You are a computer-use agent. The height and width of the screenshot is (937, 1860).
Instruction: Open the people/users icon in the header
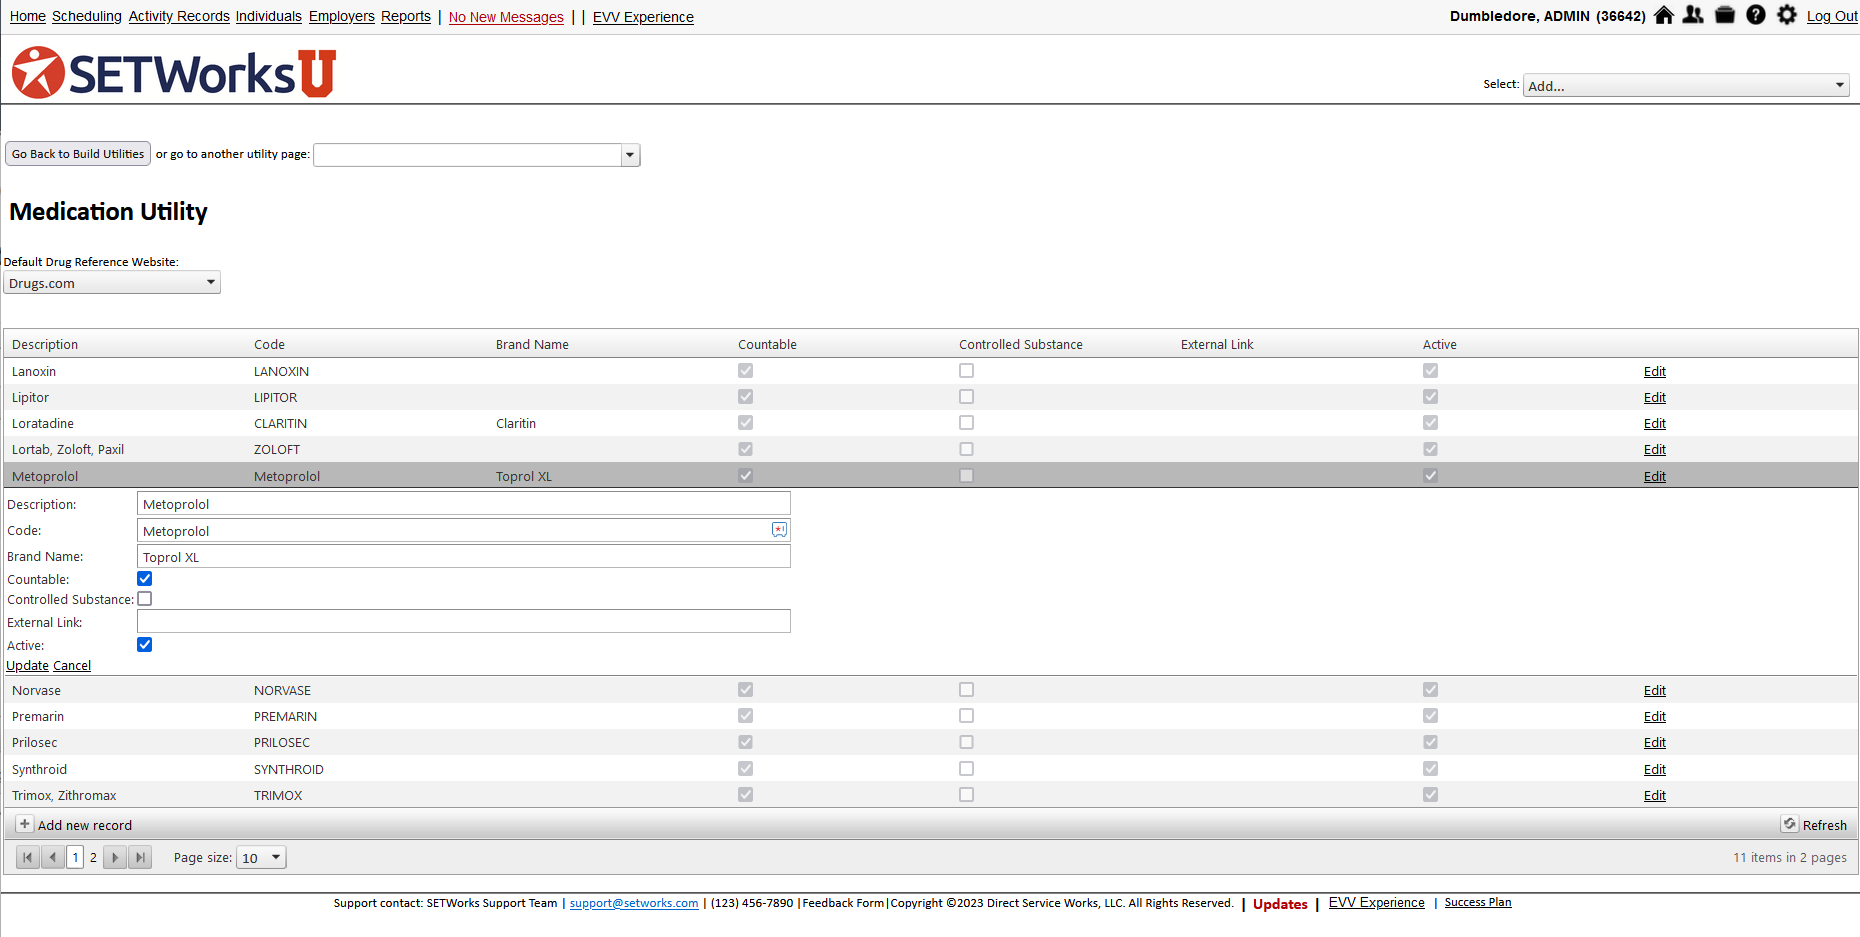click(x=1693, y=15)
